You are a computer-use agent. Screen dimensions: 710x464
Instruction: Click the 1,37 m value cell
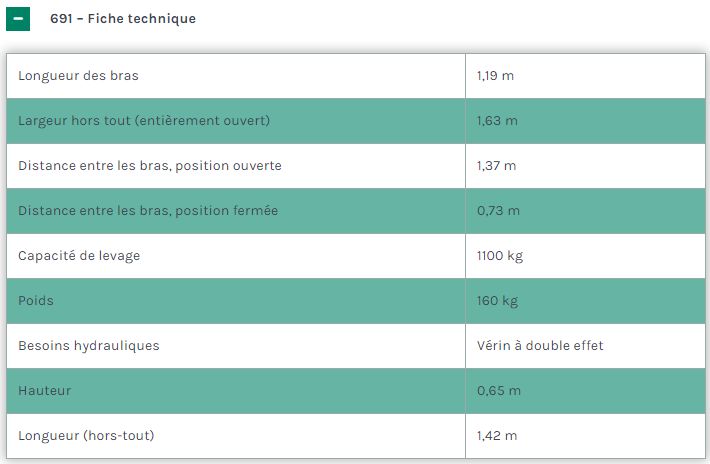click(x=497, y=166)
